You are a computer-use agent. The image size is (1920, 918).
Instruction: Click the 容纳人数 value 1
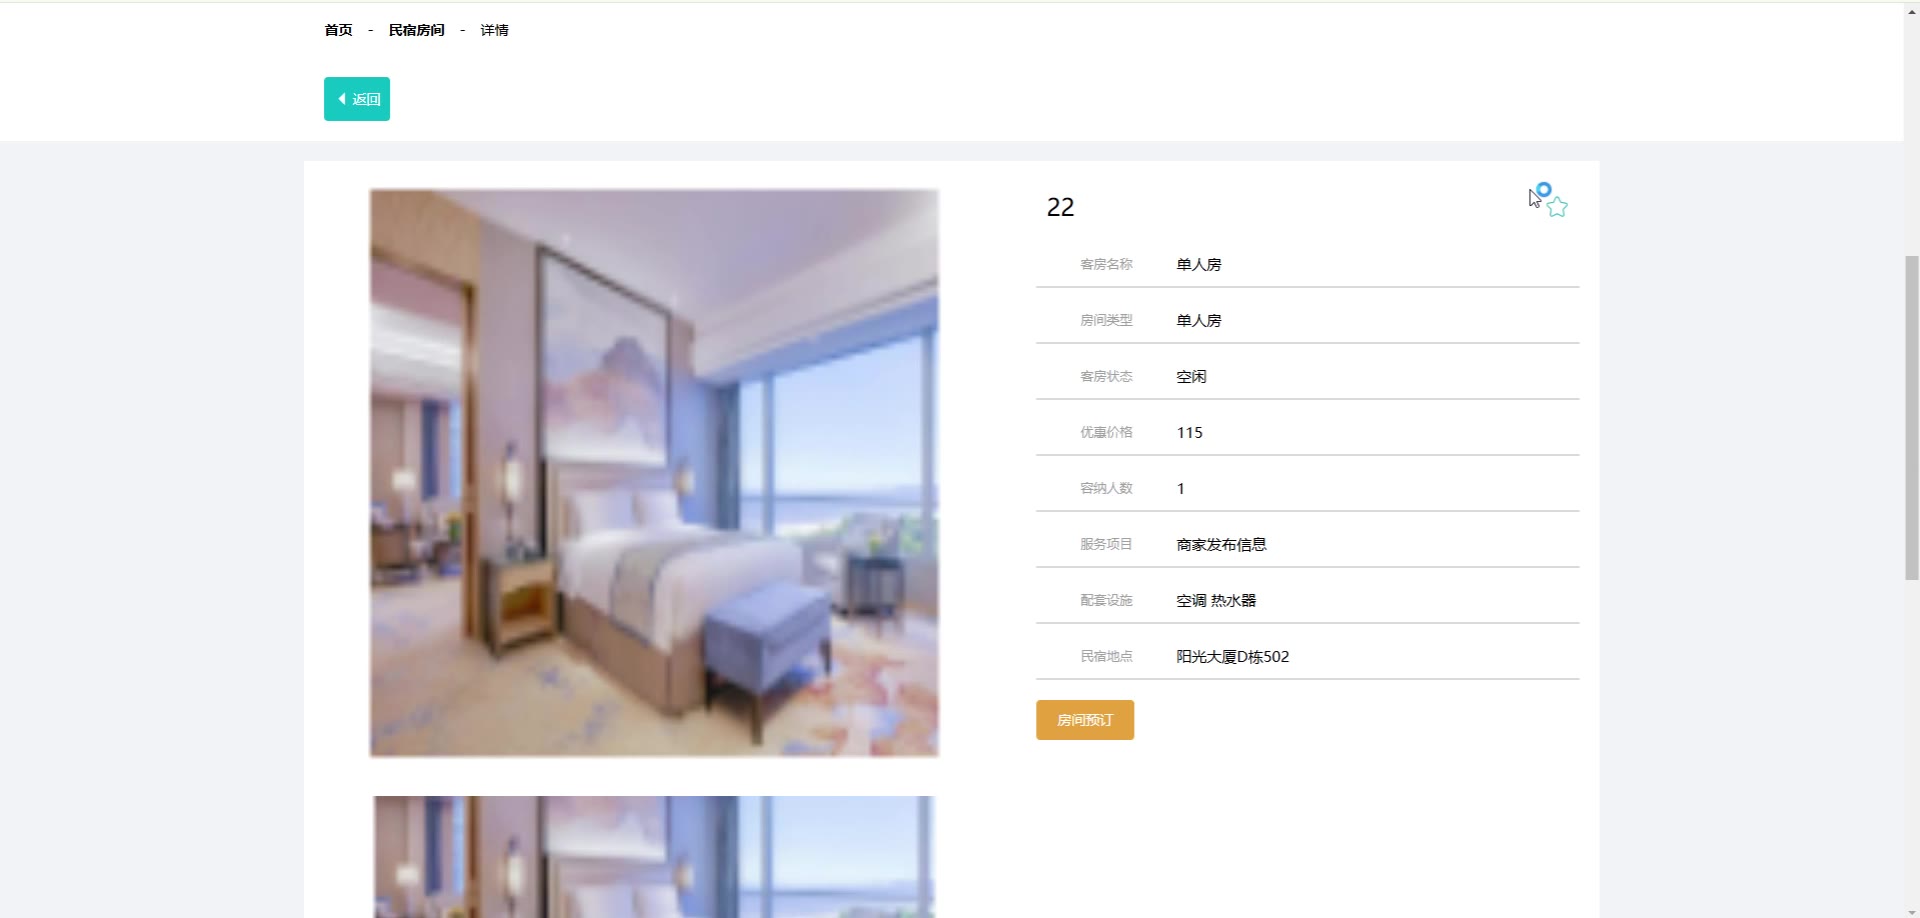[x=1181, y=488]
